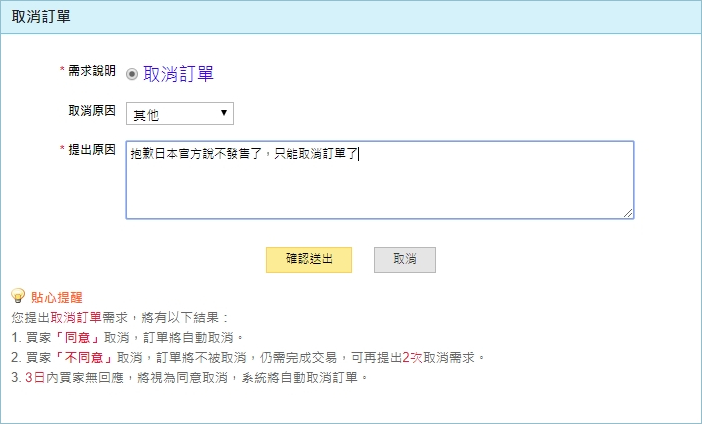Screen dimensions: 702x424
Task: Click the reminder line starting 3日內買家無回應
Action: coord(189,377)
